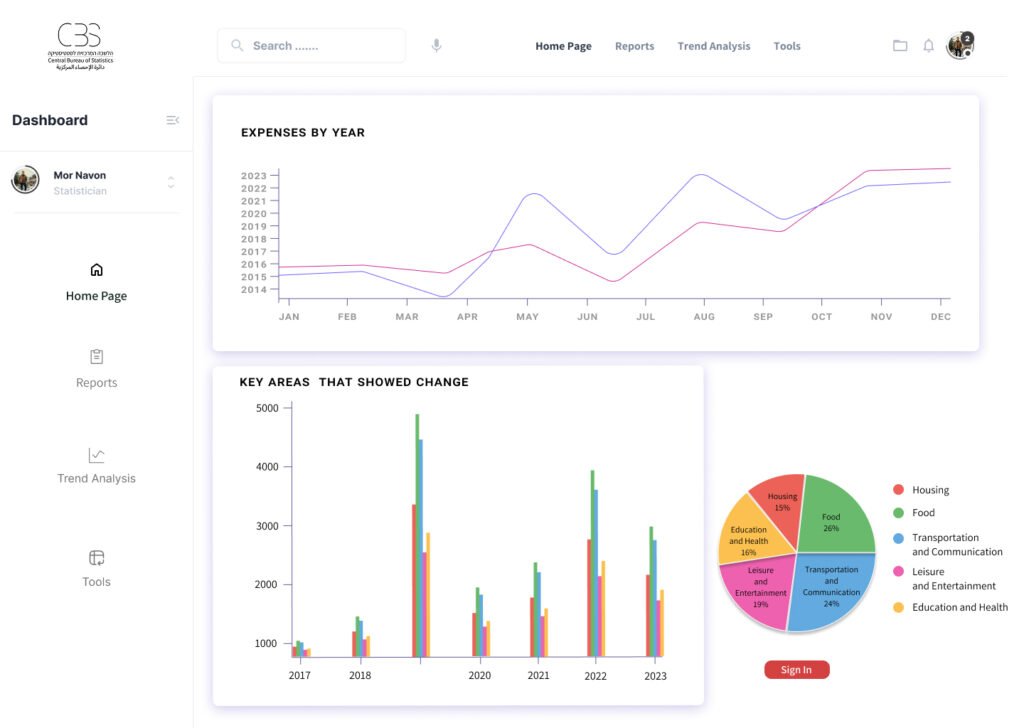1024x728 pixels.
Task: Expand the Mor Navon profile selector
Action: click(171, 182)
